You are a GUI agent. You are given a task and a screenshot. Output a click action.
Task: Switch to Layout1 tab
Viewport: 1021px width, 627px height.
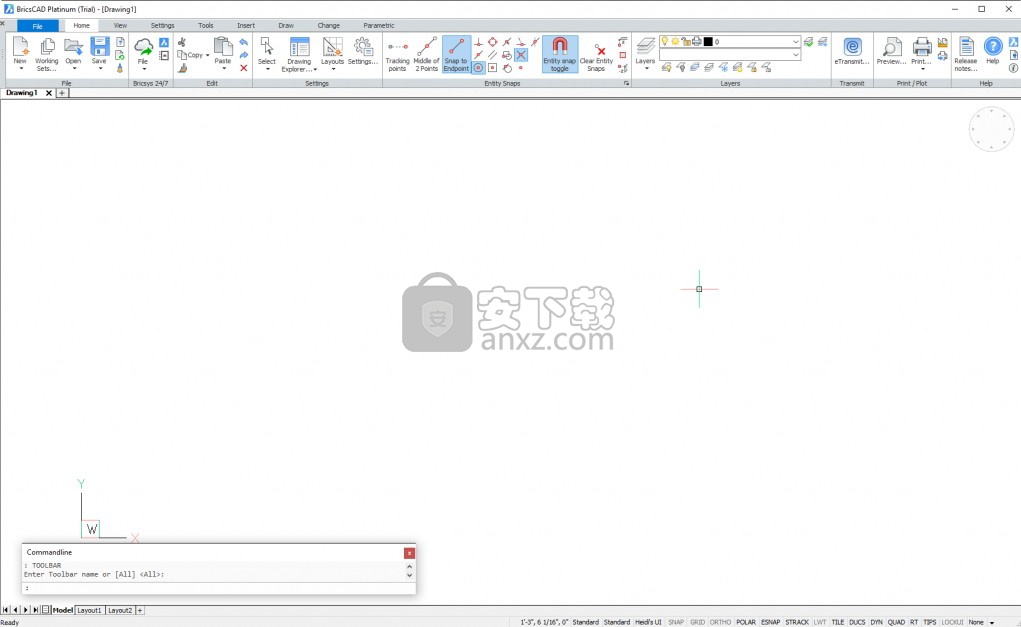pos(90,610)
